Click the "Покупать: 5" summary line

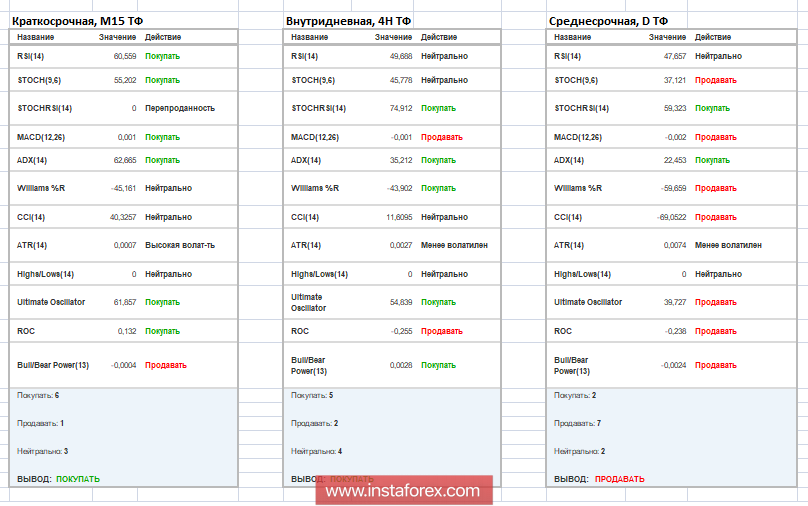(x=312, y=395)
